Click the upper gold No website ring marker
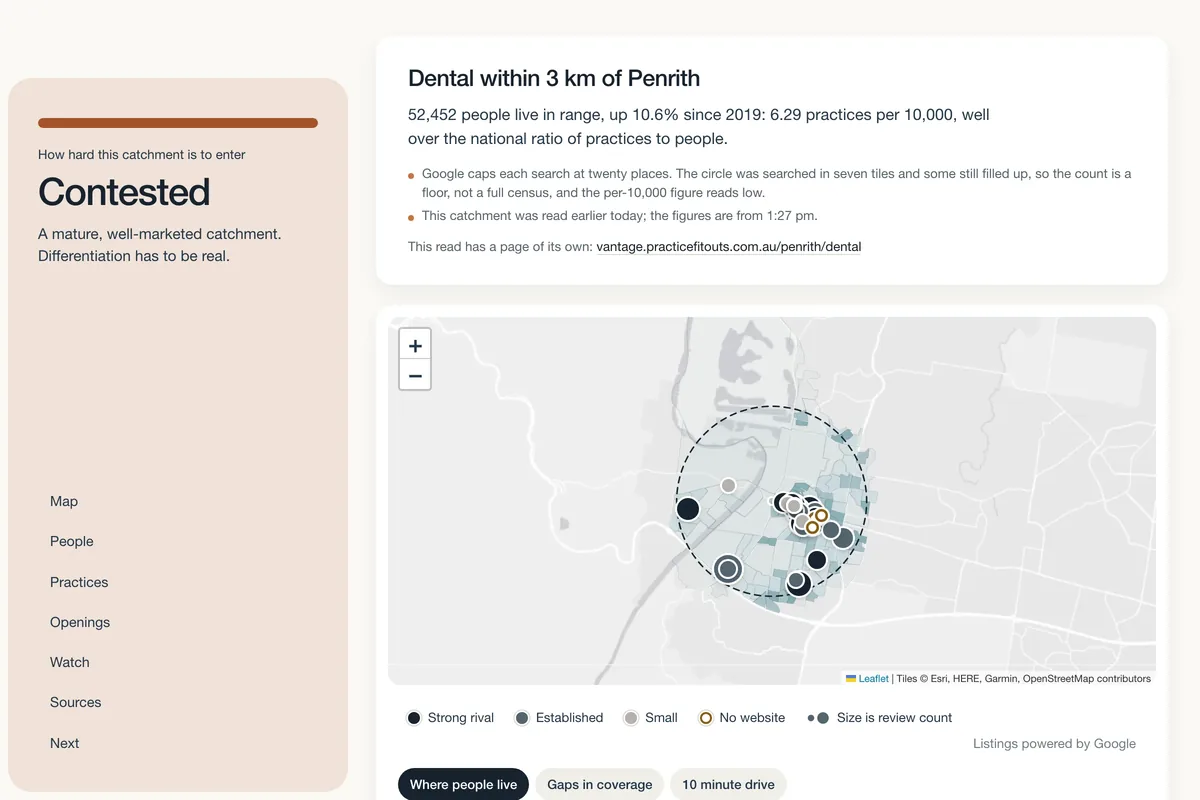 [821, 516]
